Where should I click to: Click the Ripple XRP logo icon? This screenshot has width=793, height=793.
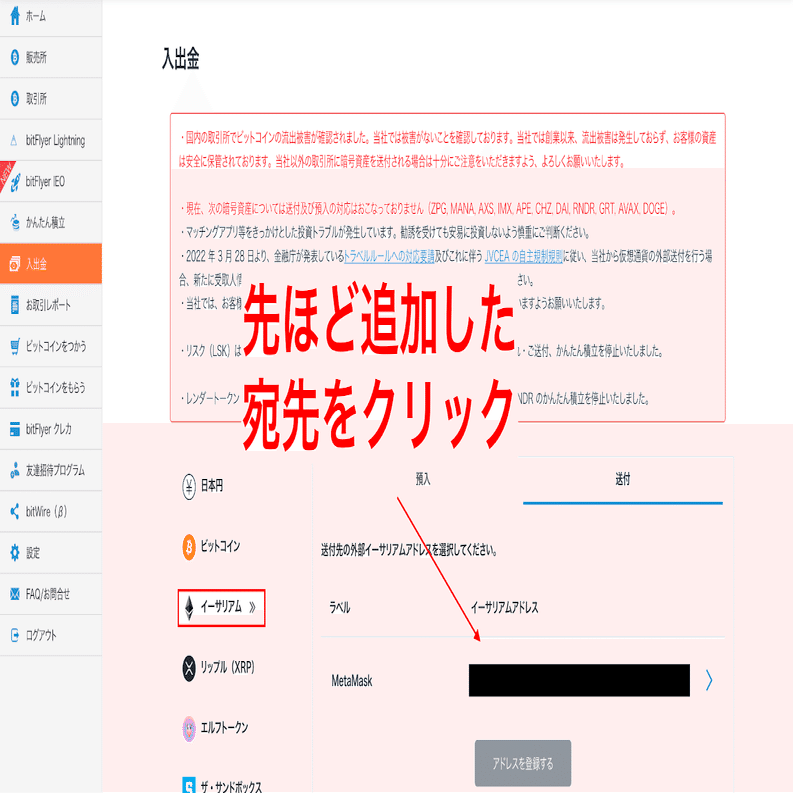pos(189,669)
